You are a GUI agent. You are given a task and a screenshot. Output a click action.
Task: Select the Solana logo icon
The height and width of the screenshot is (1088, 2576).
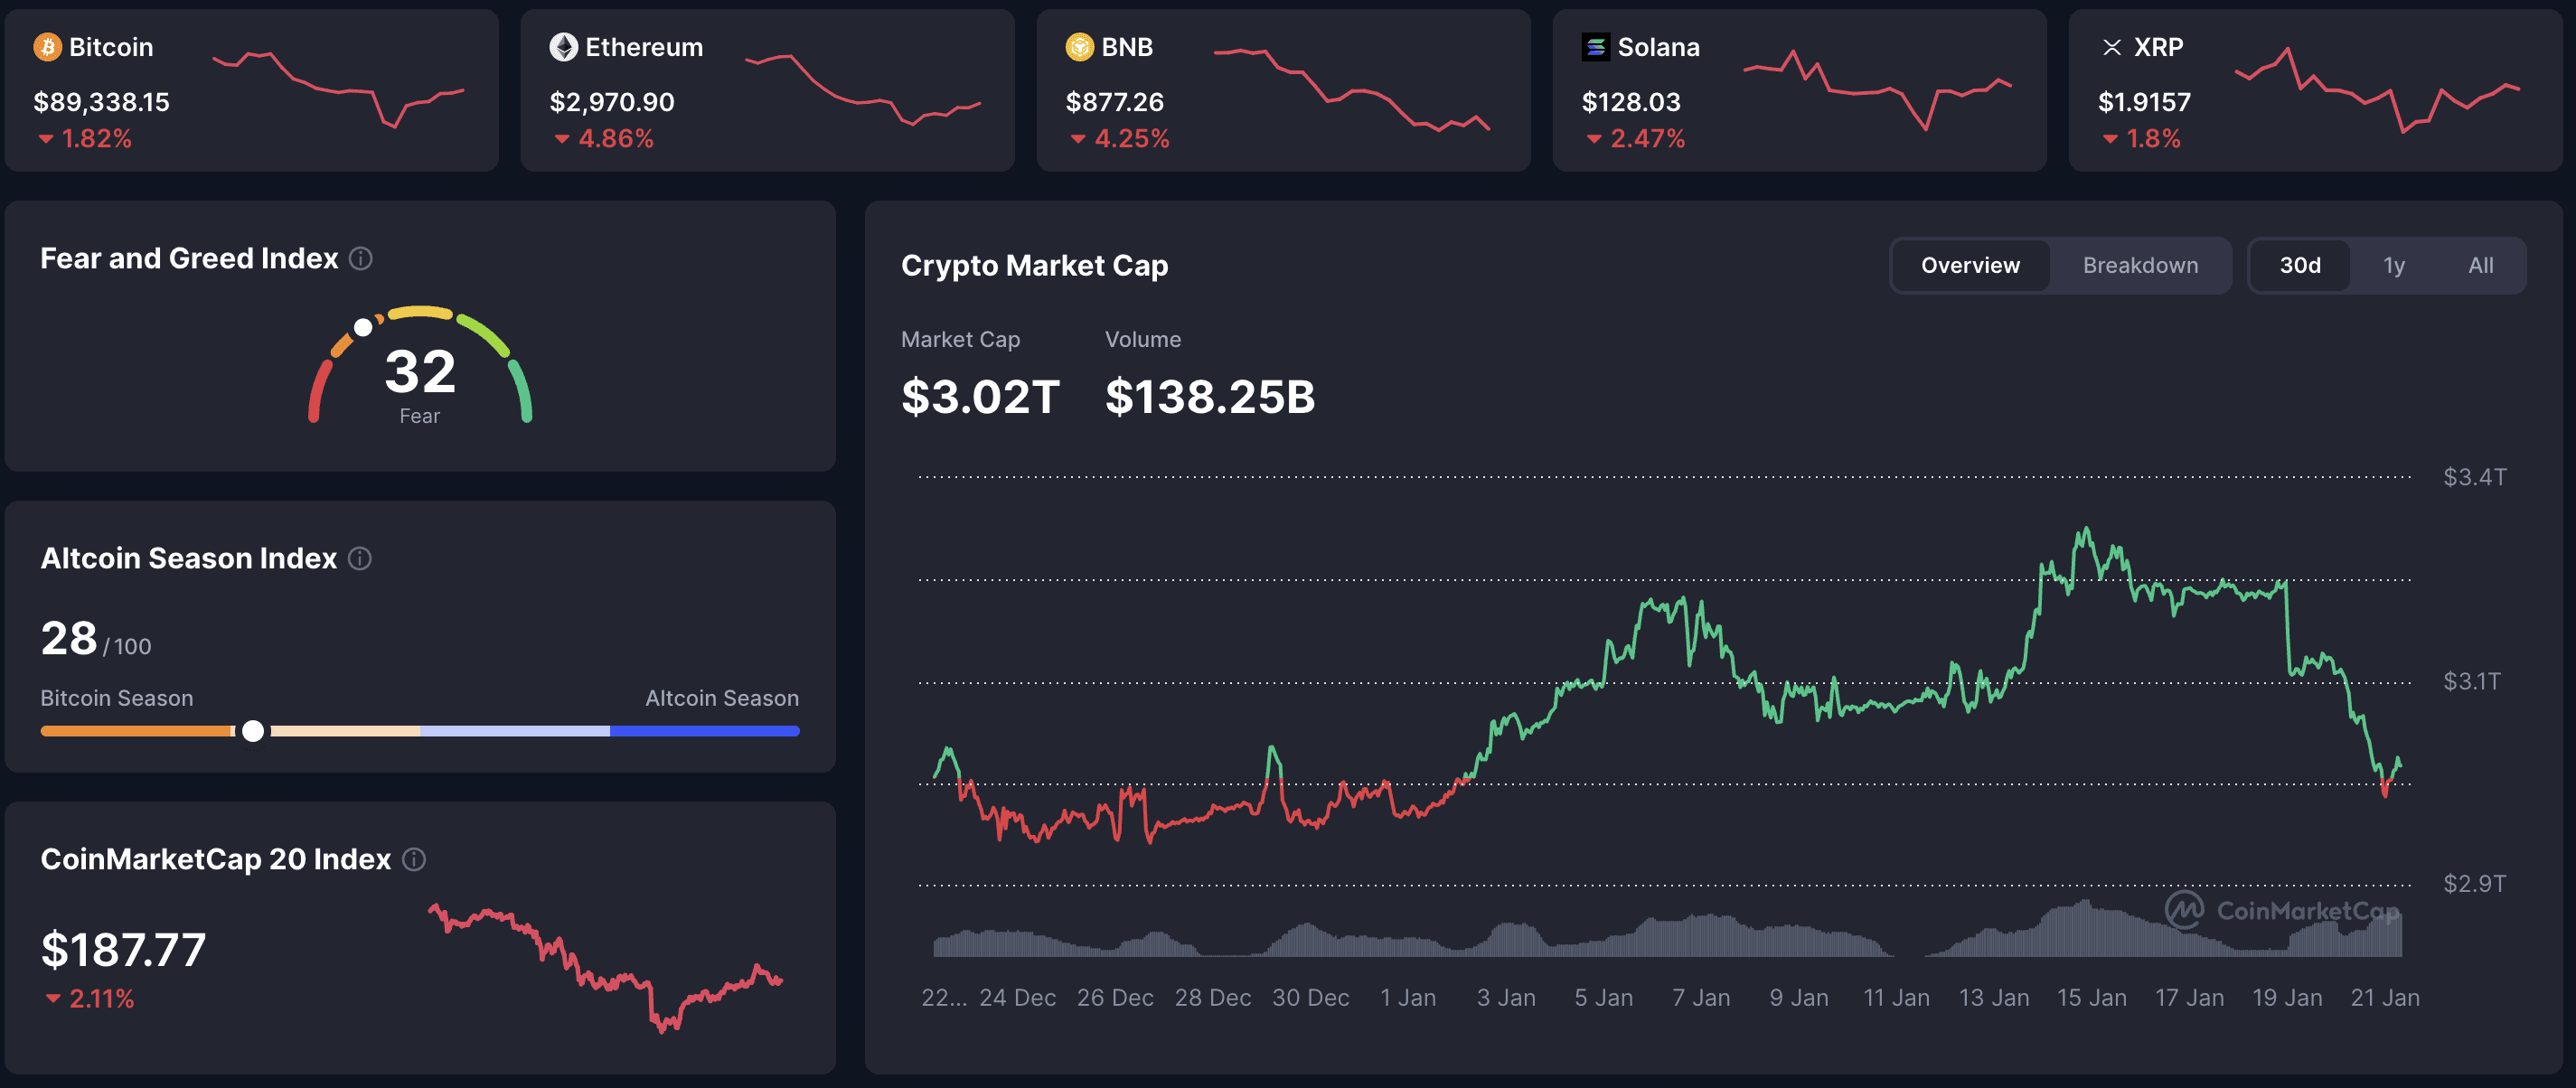point(1596,46)
